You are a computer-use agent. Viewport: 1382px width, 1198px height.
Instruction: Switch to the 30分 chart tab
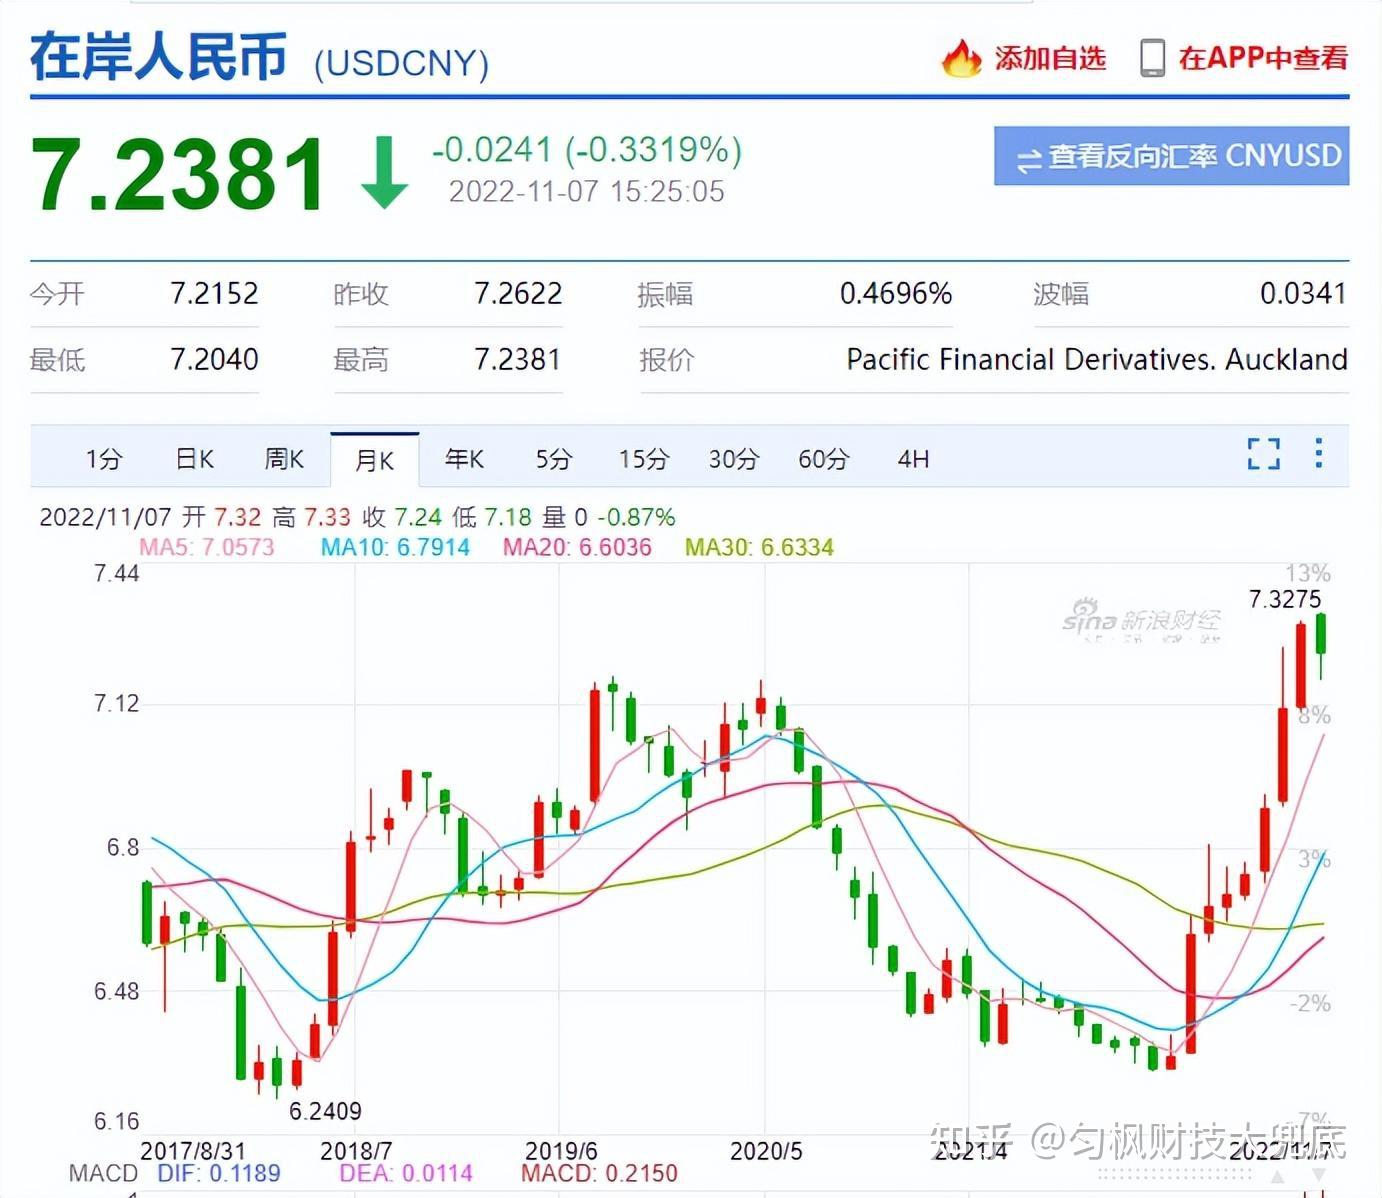734,459
